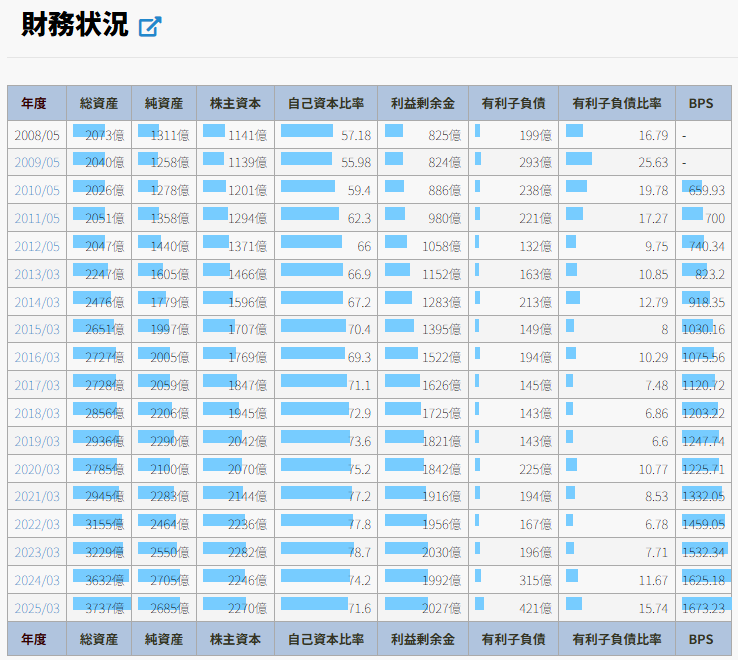Click the 57.18 equity ratio bar in 2008/05
Screen dimensions: 738x660
[x=326, y=135]
